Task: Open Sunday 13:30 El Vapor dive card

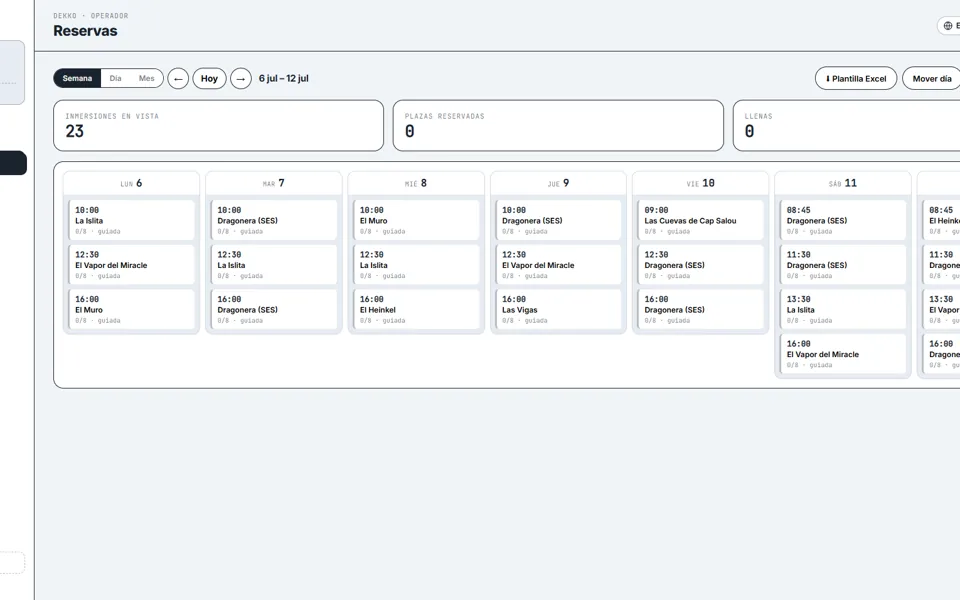Action: pos(941,309)
